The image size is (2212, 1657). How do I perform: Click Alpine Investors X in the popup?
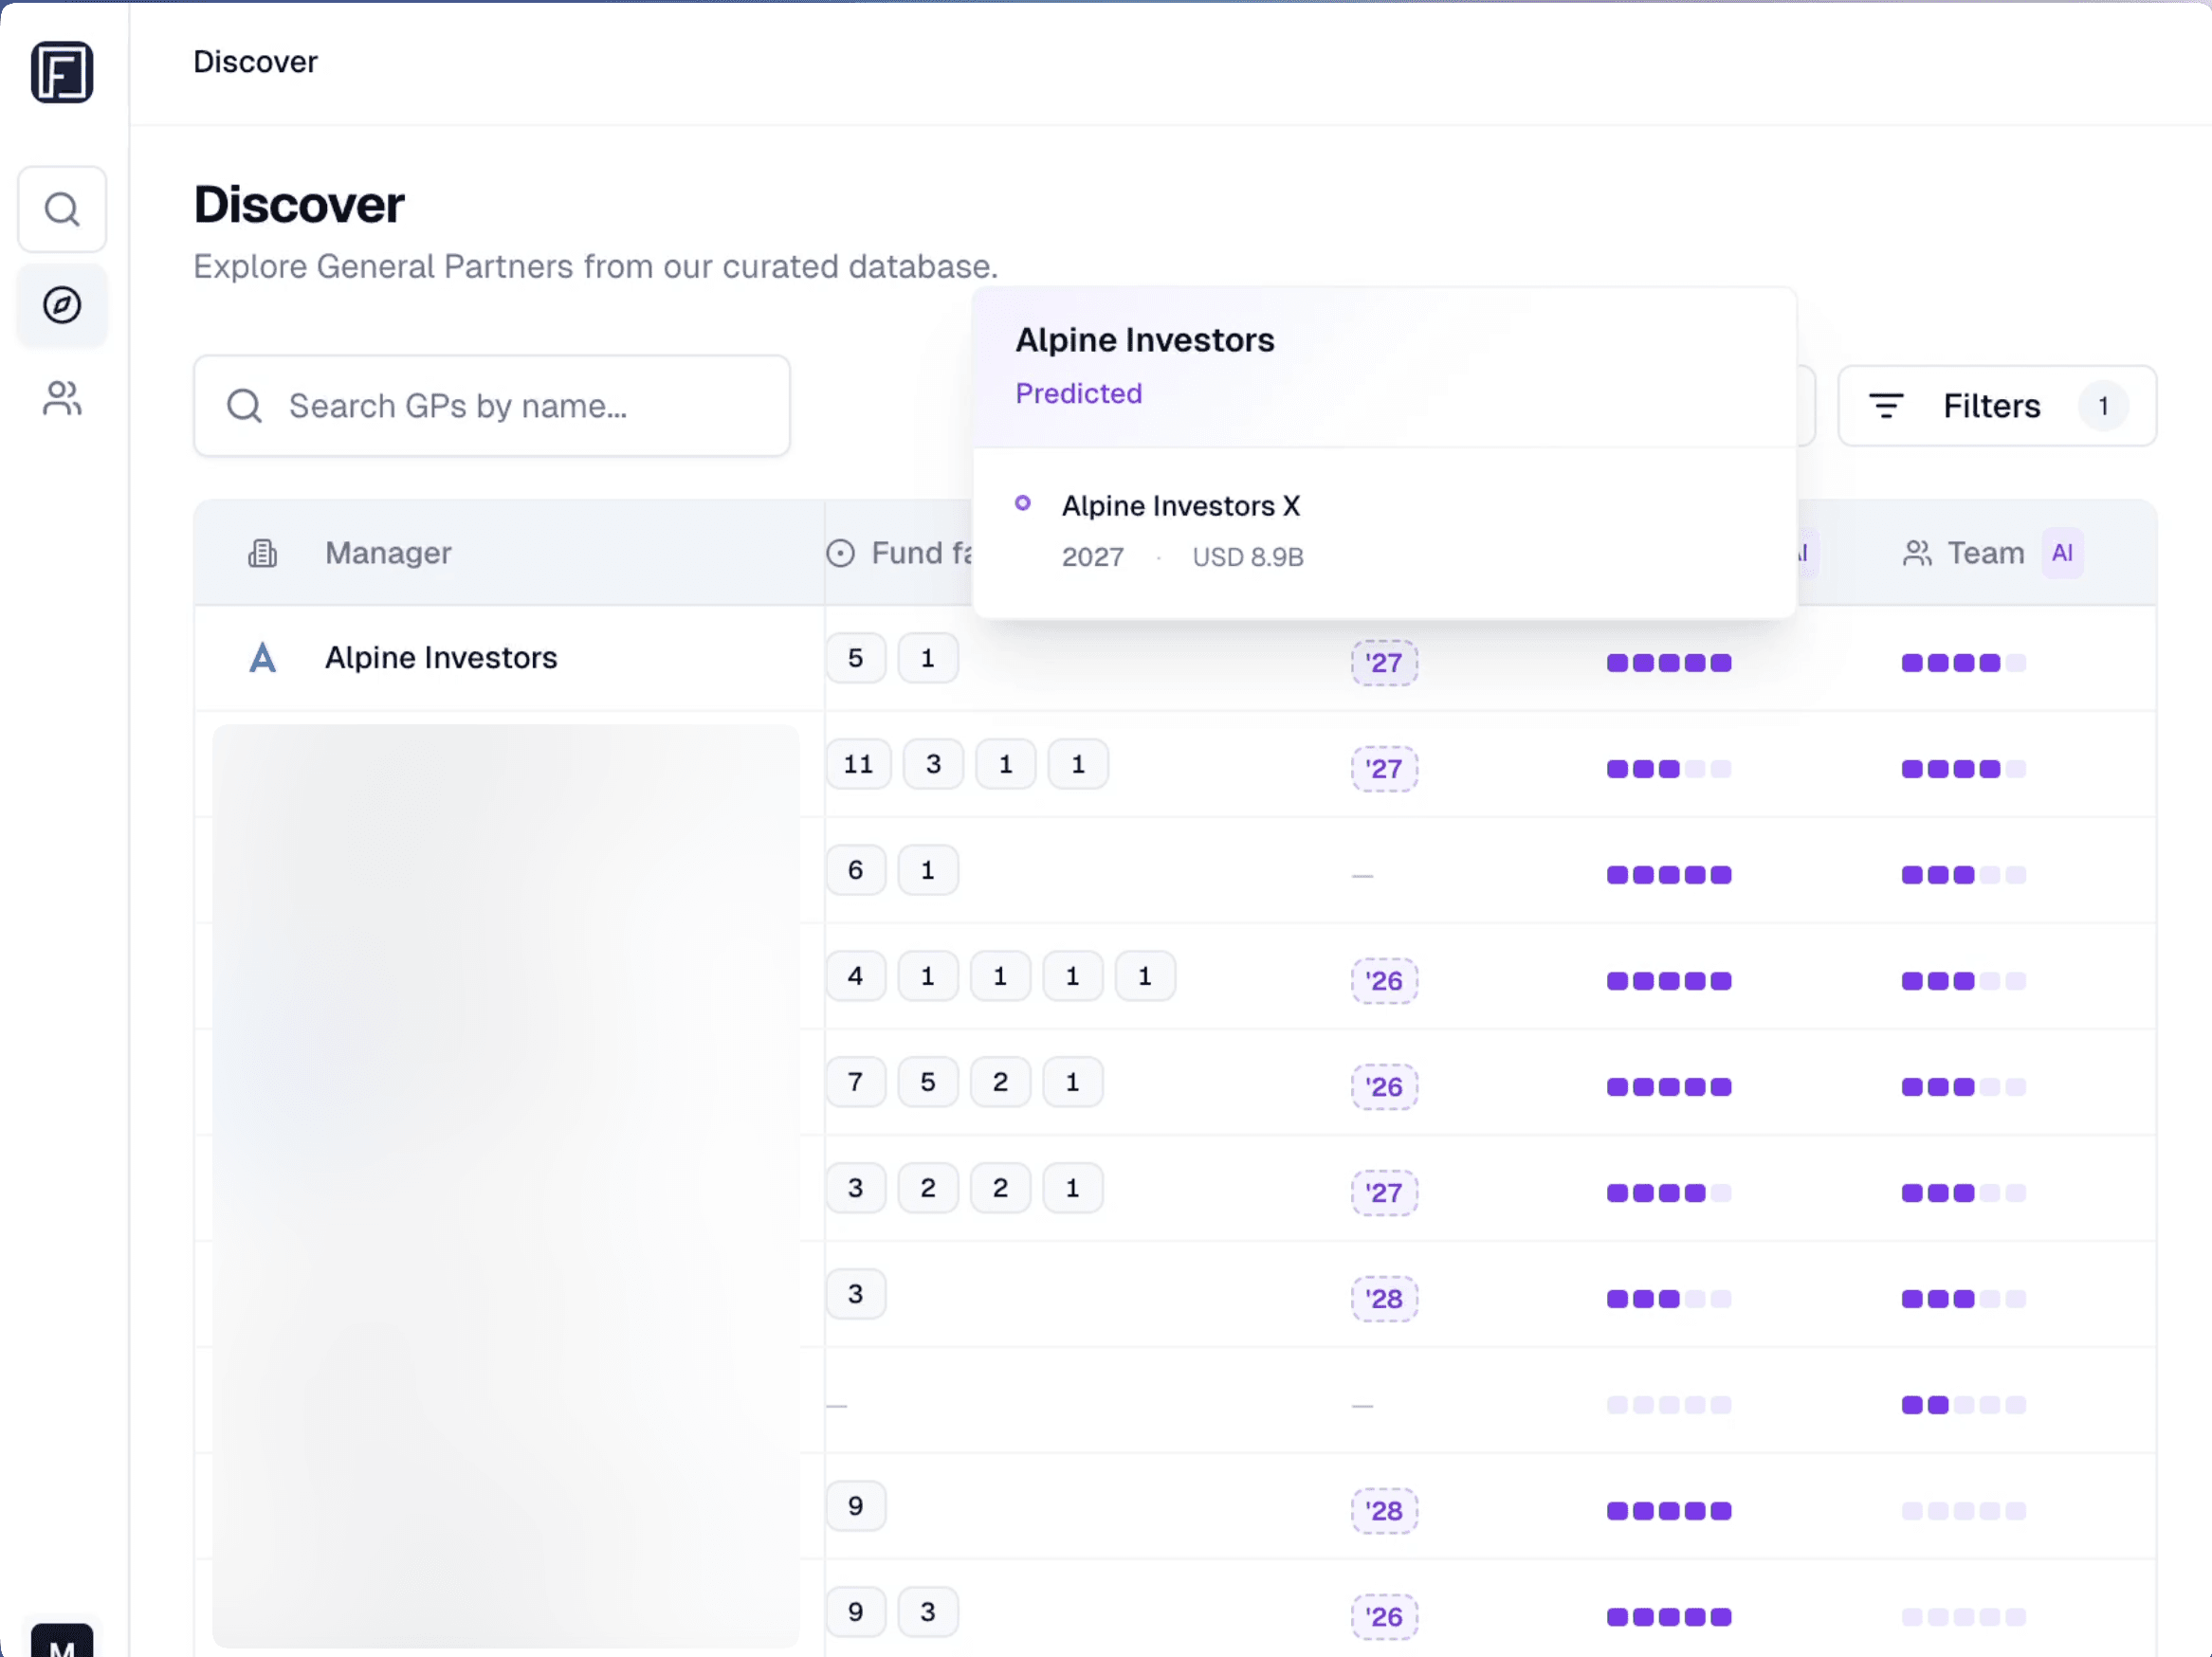click(x=1180, y=506)
